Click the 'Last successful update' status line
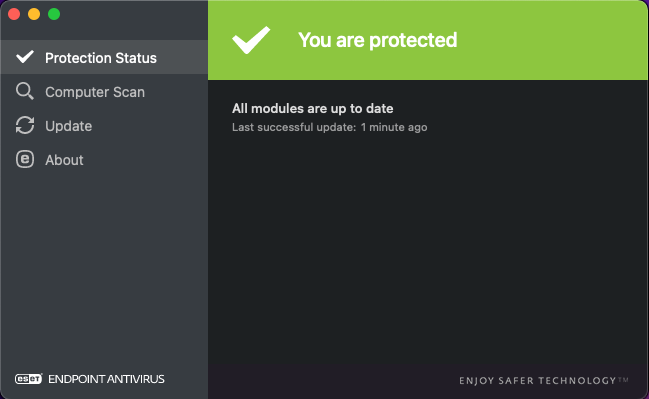 (329, 127)
